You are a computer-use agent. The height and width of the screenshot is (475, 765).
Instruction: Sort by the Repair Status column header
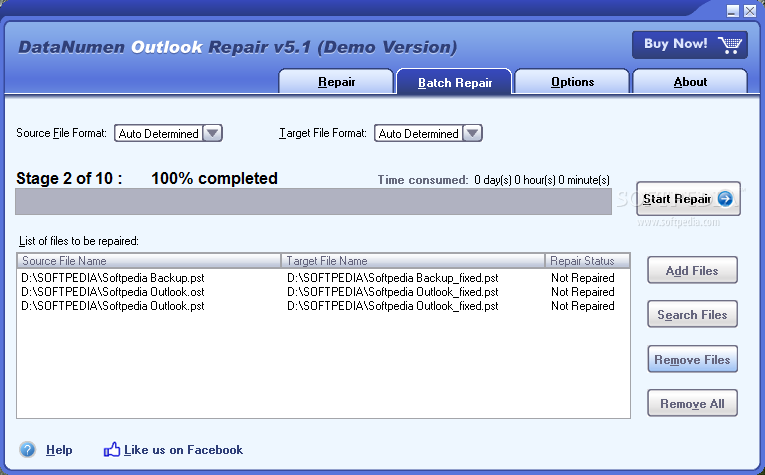[587, 260]
